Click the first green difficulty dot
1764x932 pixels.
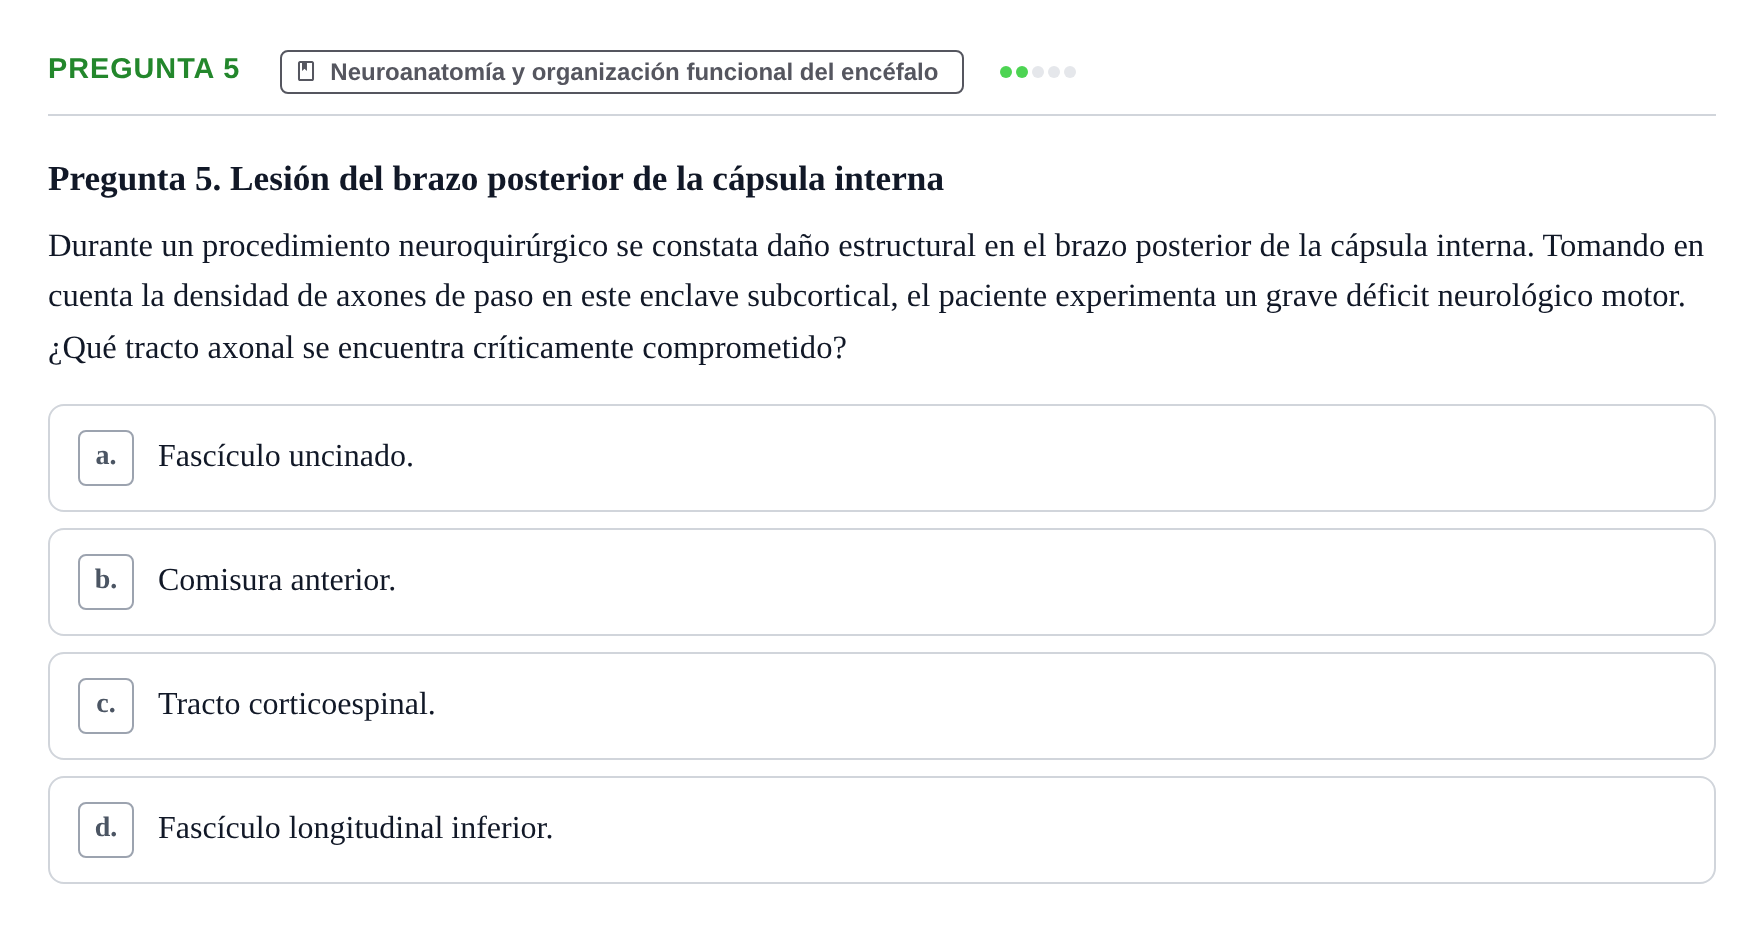[1006, 72]
